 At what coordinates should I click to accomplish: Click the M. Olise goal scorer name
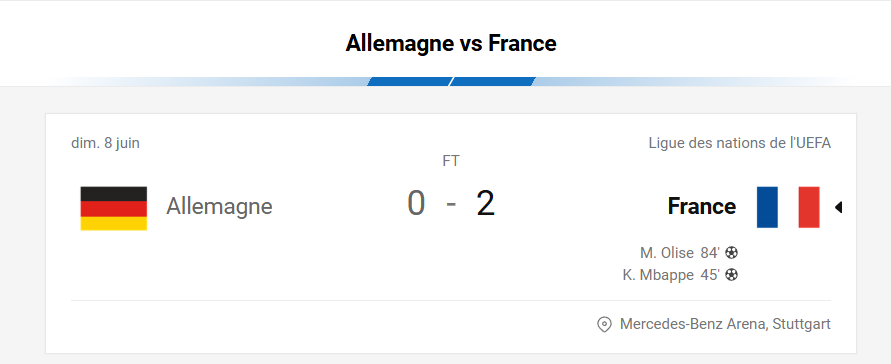tap(667, 253)
